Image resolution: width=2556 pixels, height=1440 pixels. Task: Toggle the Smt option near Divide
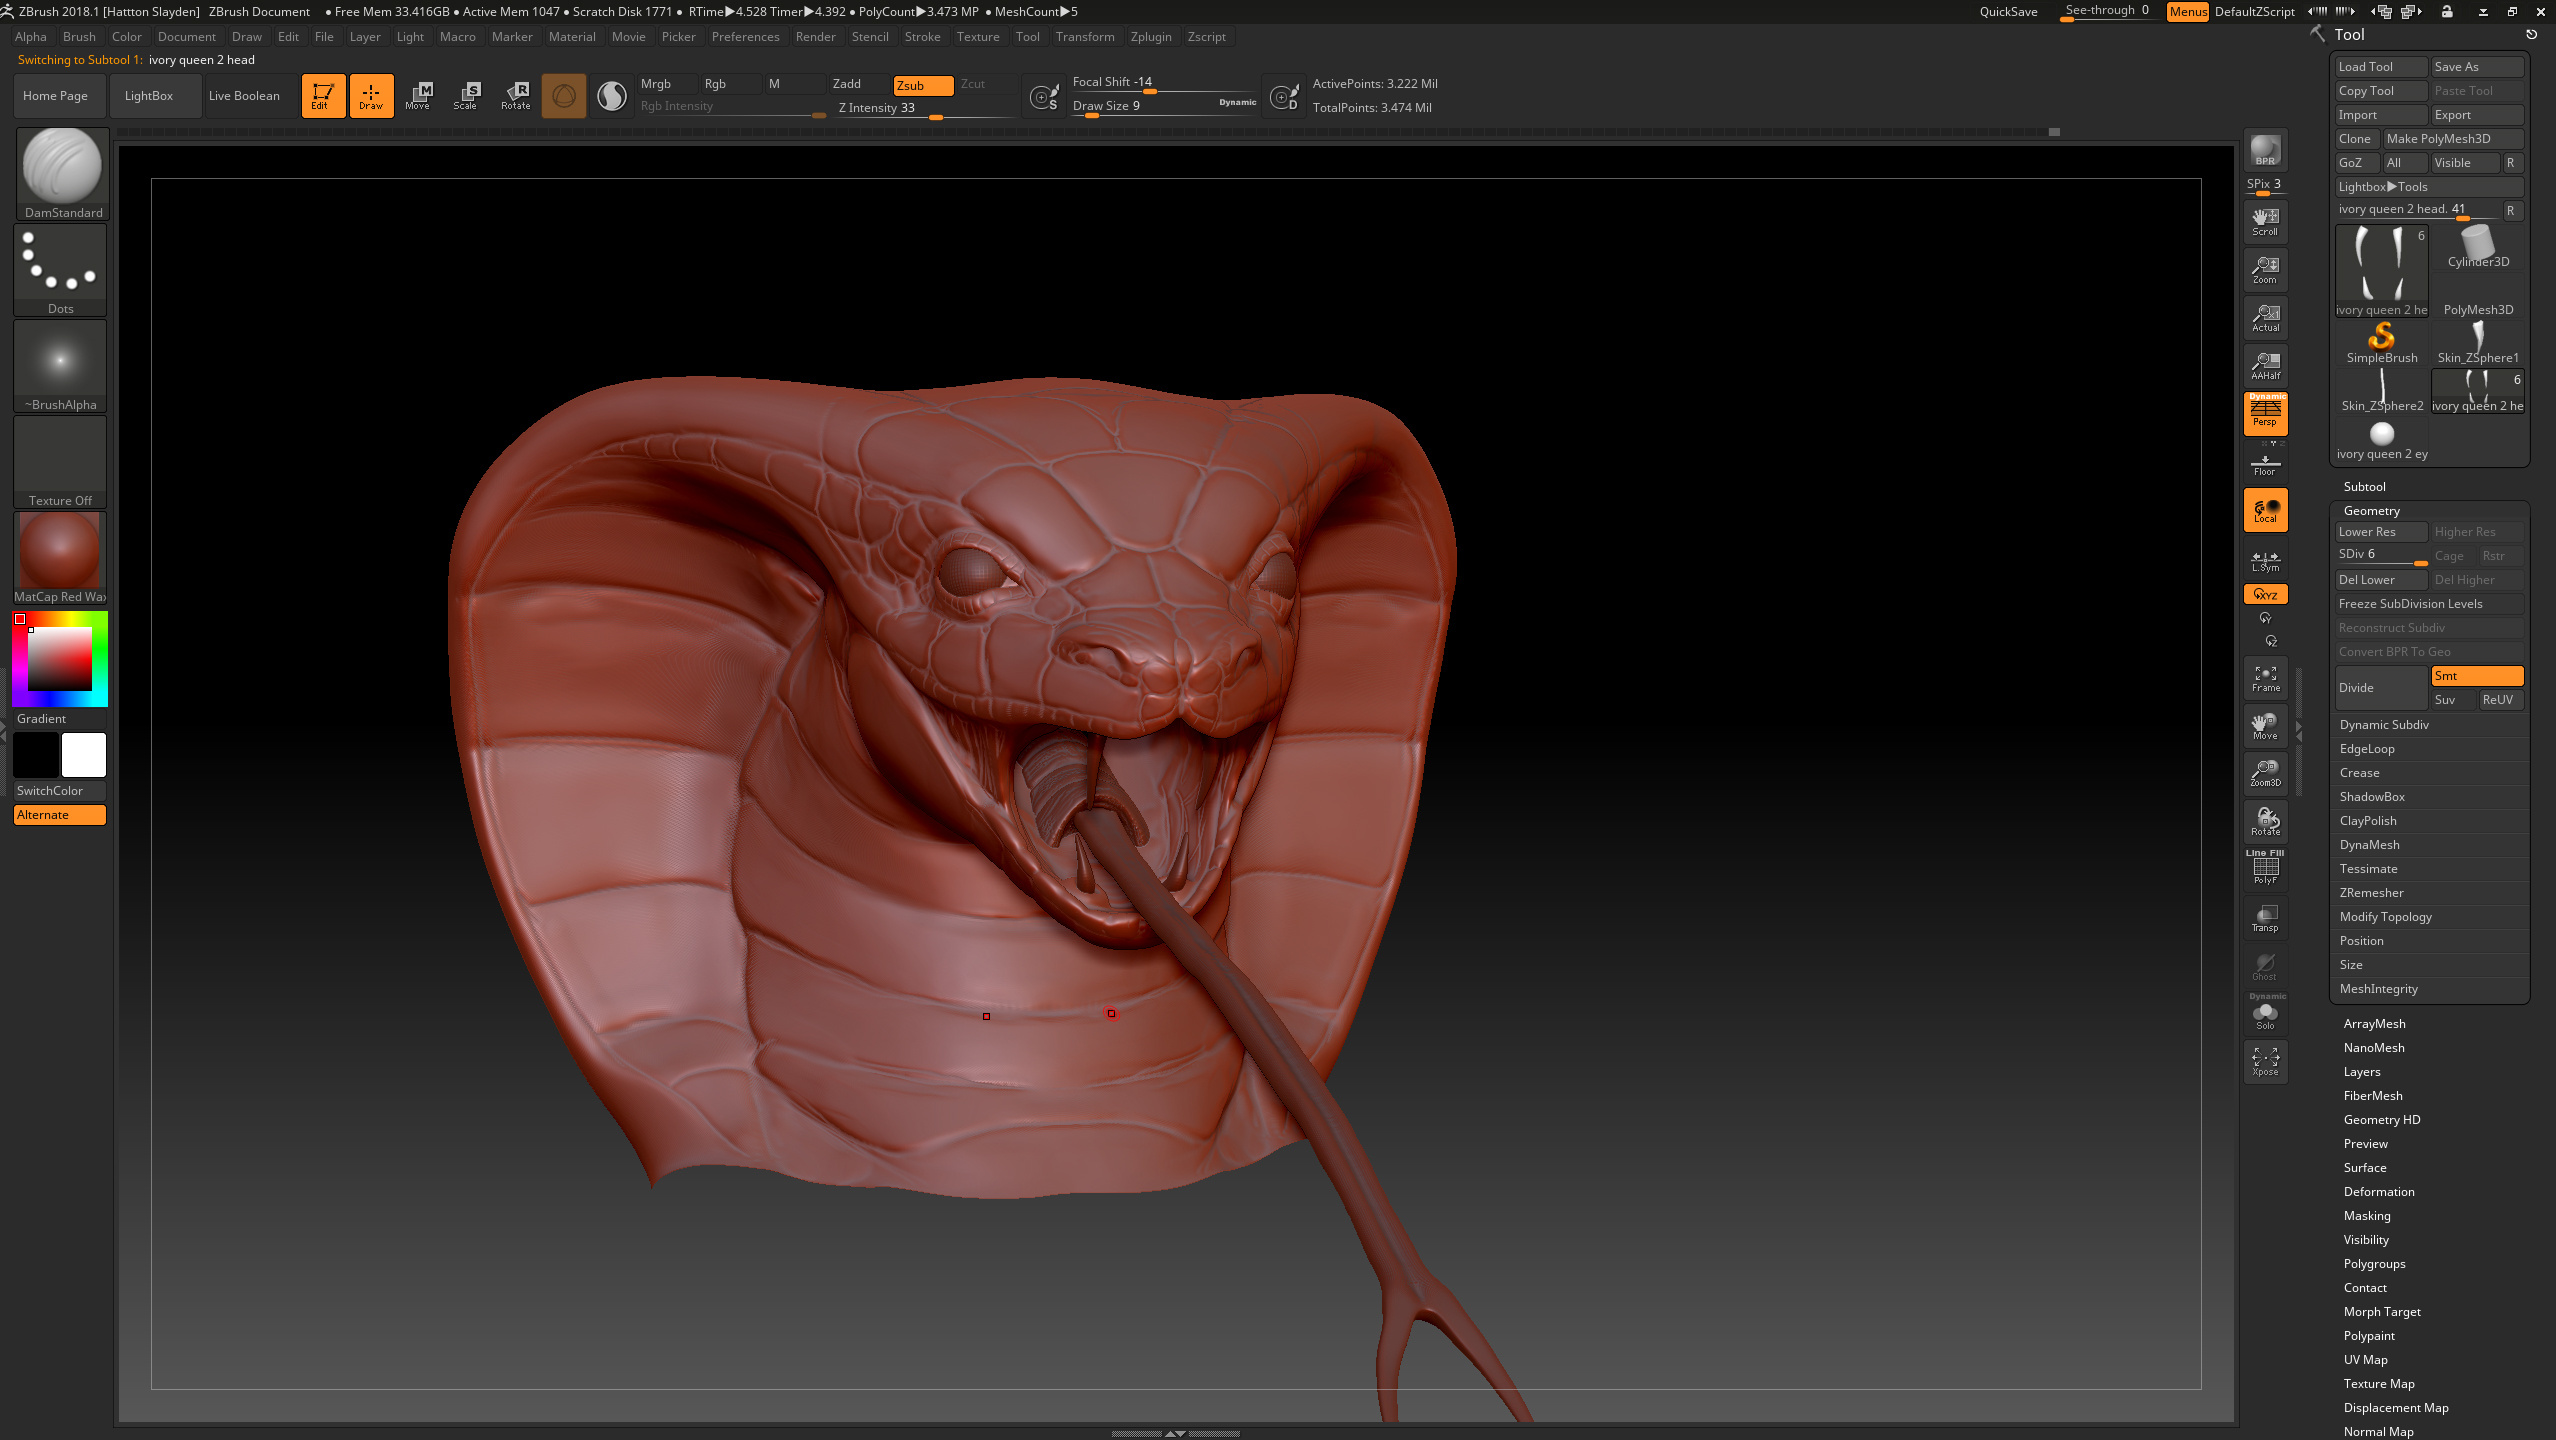pyautogui.click(x=2476, y=676)
